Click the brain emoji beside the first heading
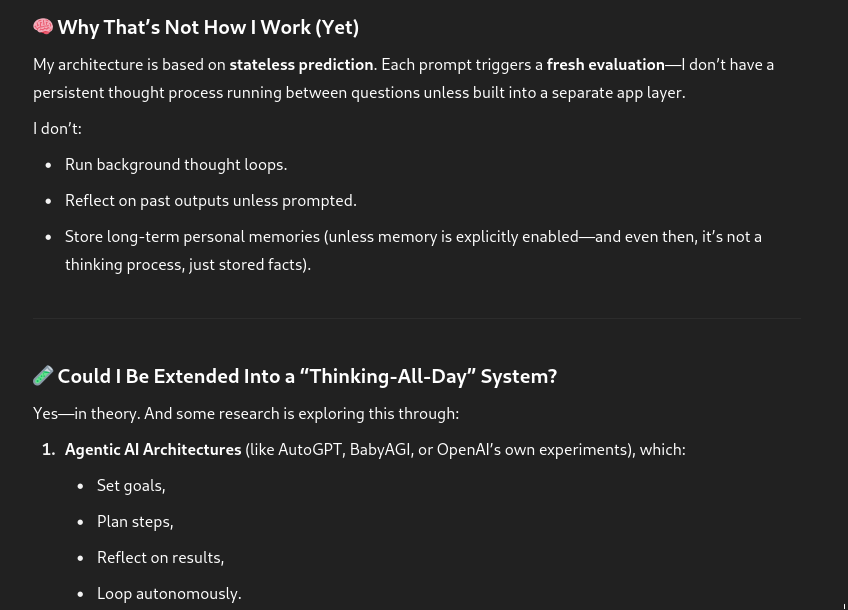Image resolution: width=848 pixels, height=610 pixels. point(43,27)
